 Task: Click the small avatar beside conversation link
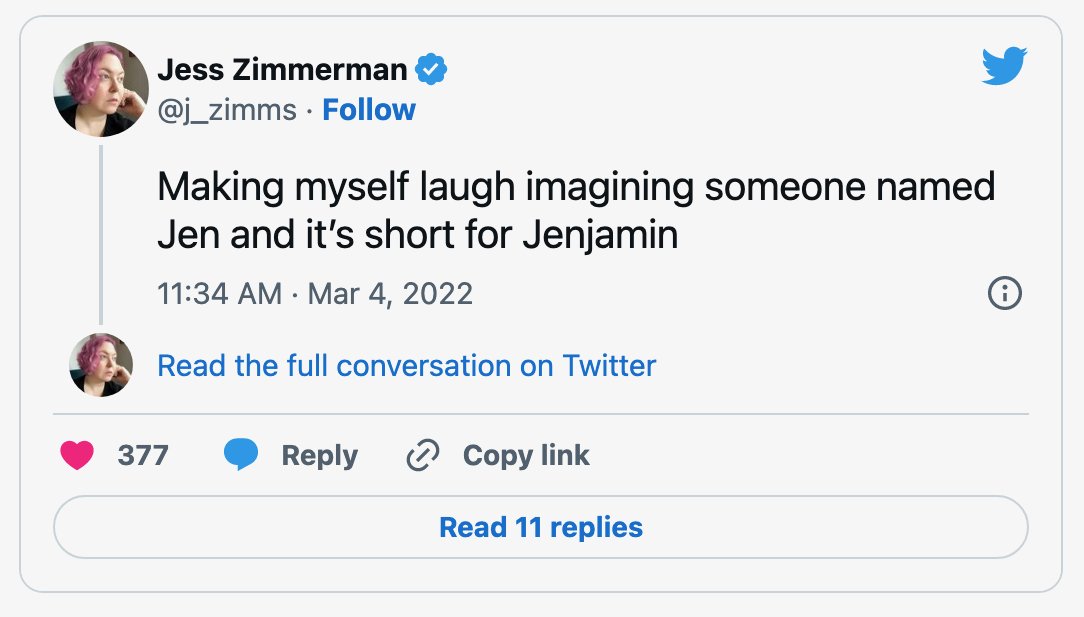(x=101, y=365)
